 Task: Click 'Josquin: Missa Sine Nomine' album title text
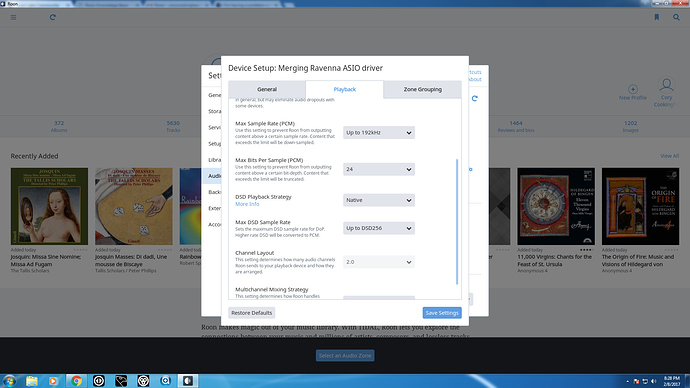click(46, 260)
